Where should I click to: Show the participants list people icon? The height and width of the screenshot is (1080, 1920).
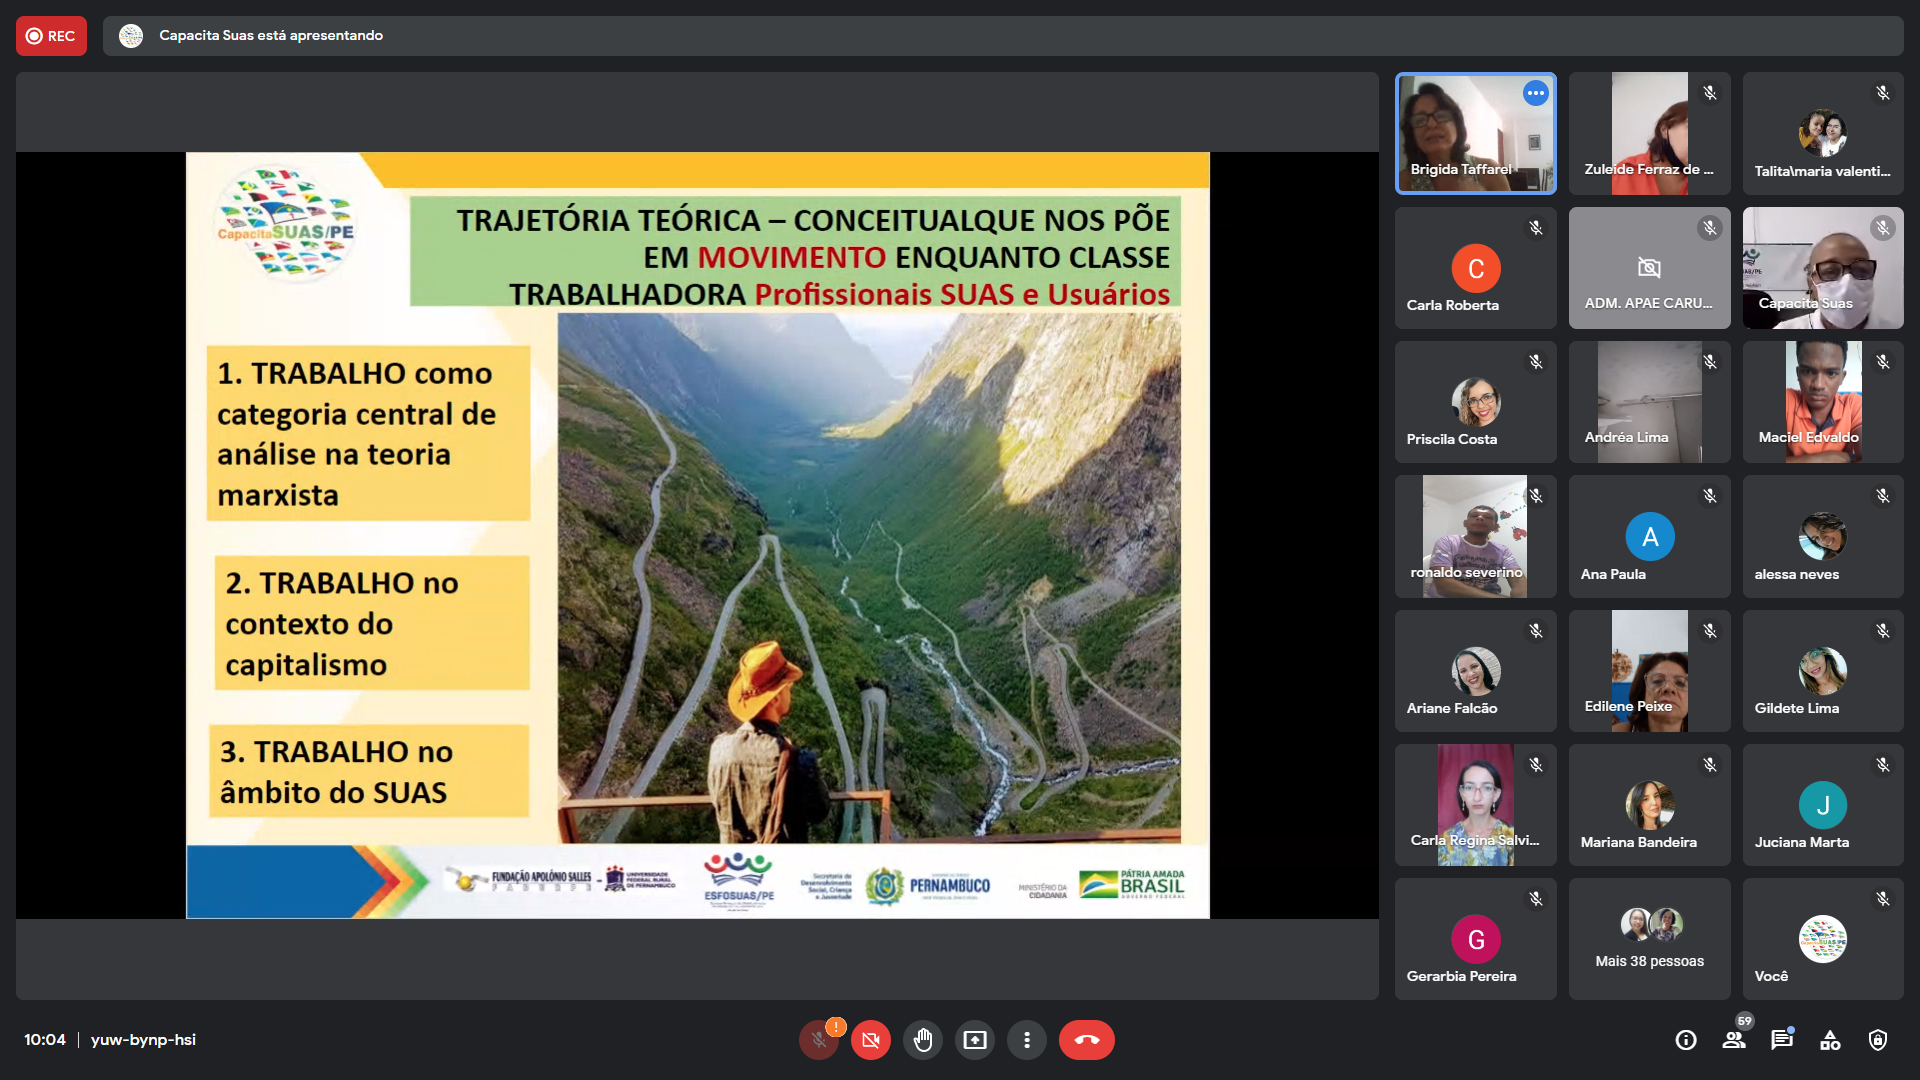(x=1734, y=1040)
